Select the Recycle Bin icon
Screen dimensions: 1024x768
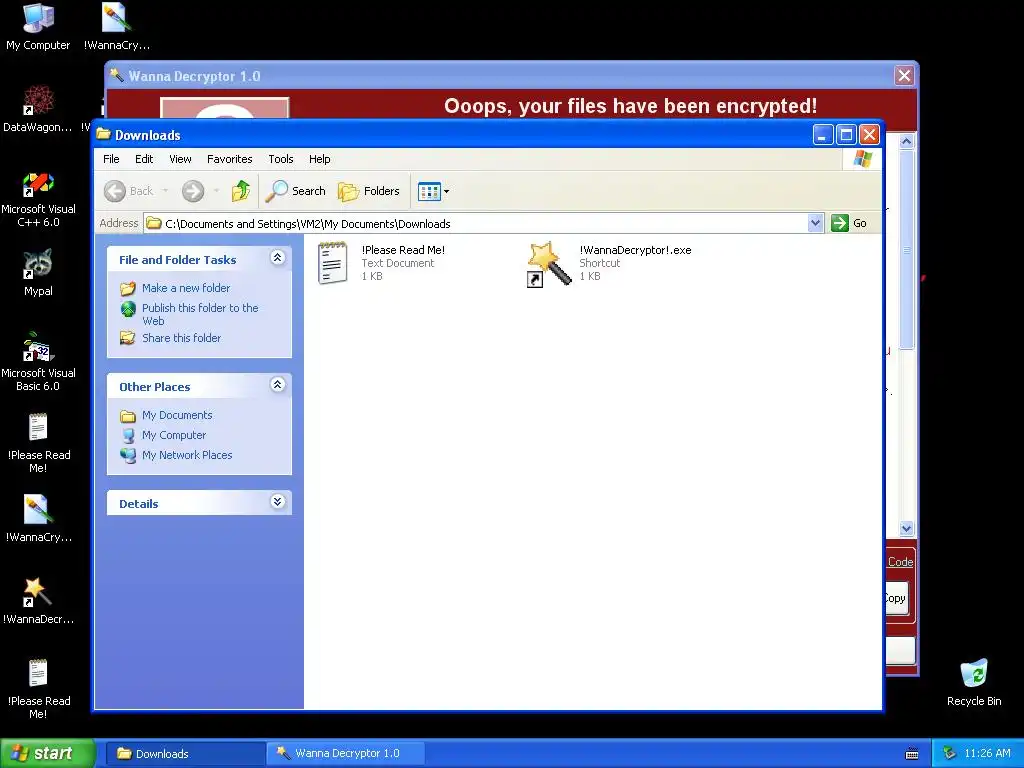coord(974,683)
